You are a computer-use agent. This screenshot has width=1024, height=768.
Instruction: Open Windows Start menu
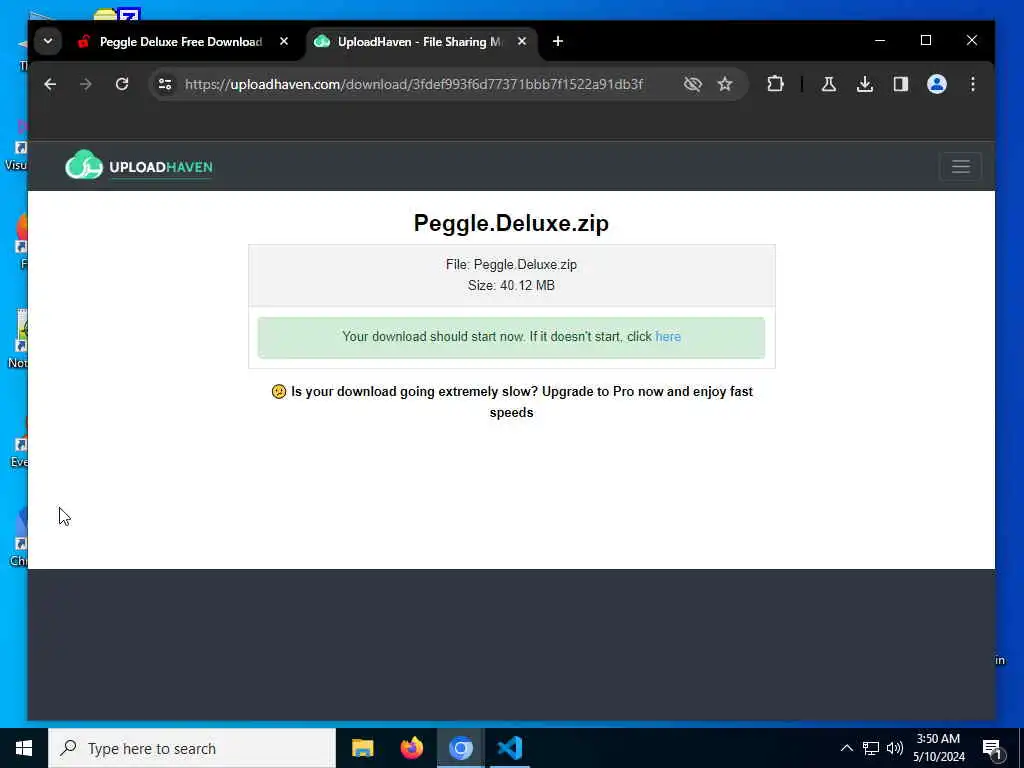pyautogui.click(x=24, y=748)
